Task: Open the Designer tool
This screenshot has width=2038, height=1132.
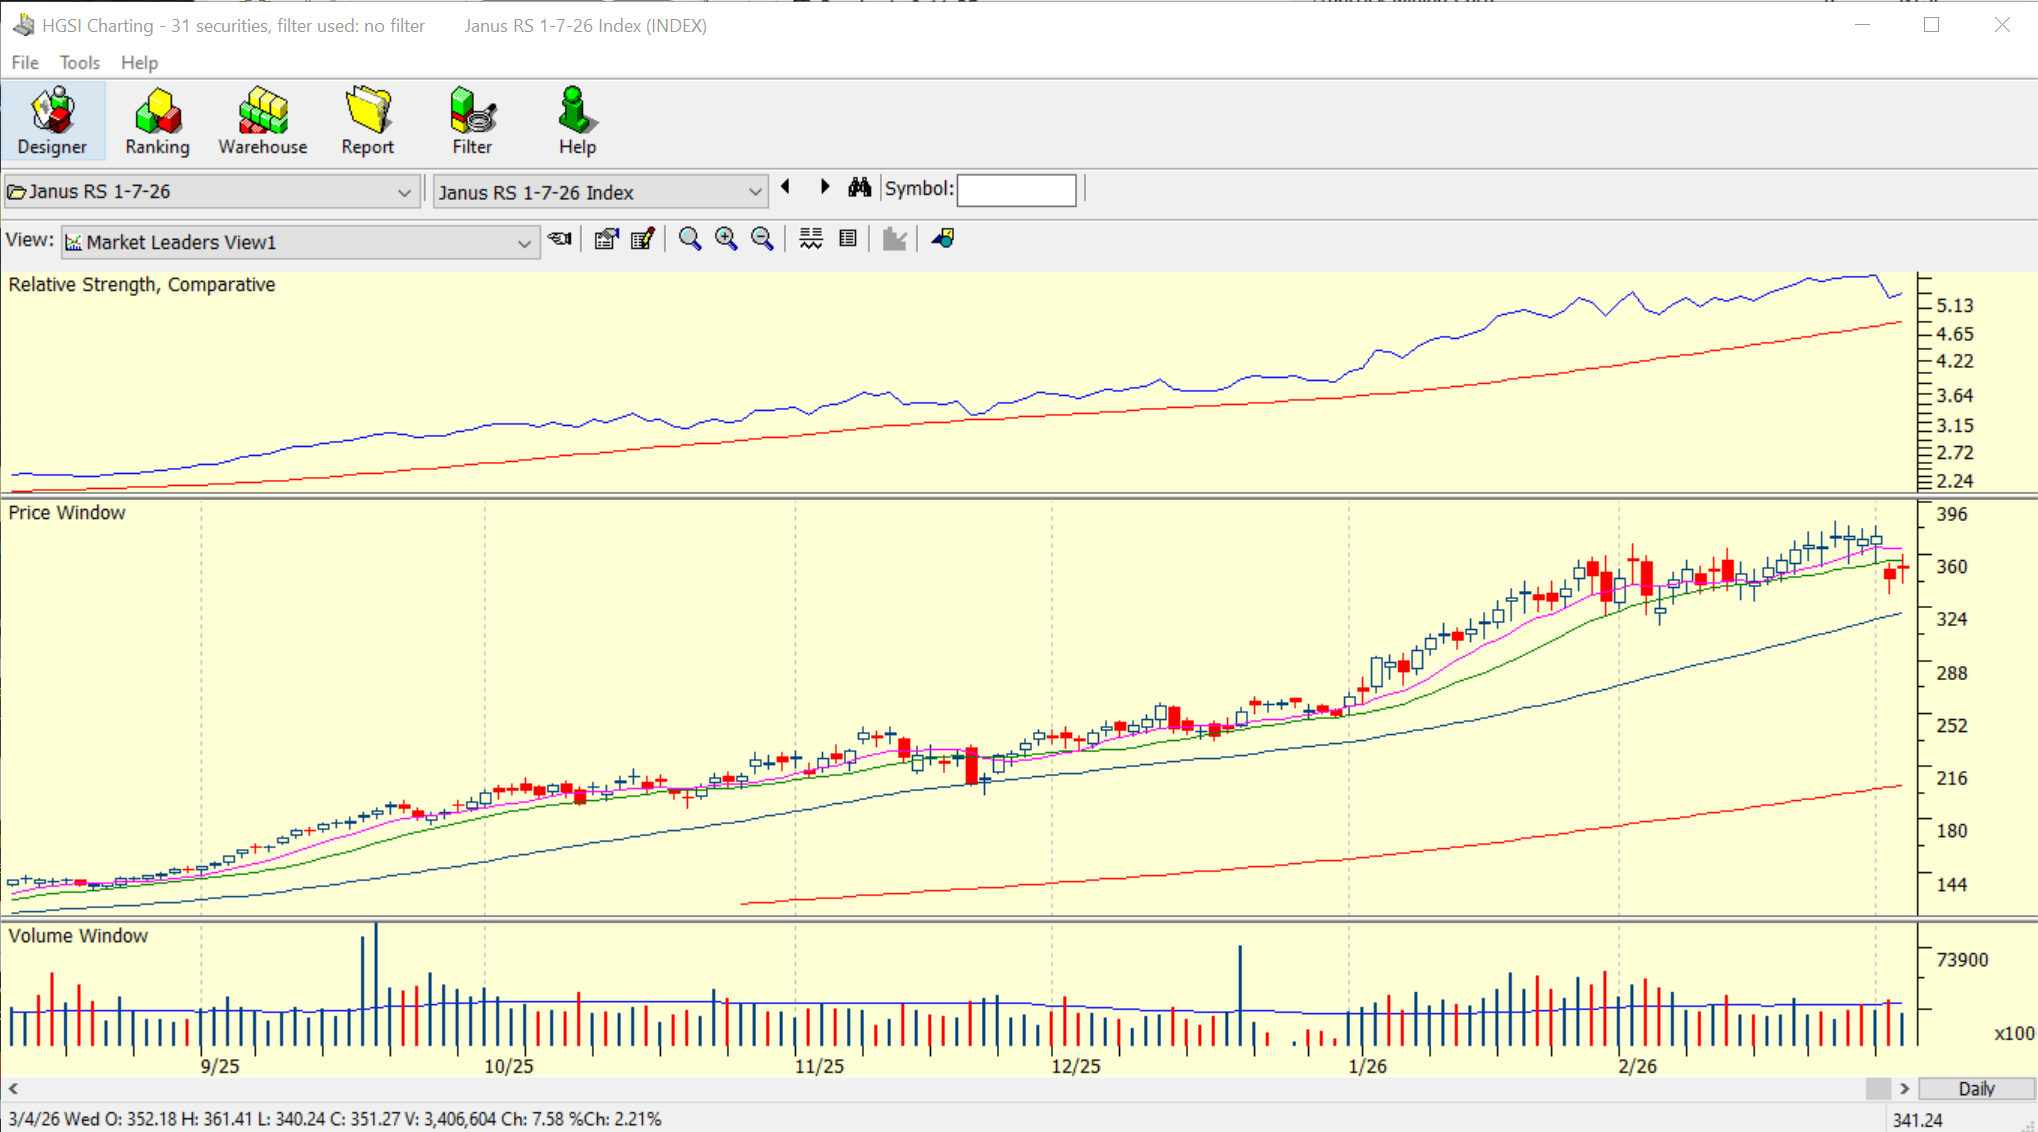Action: coord(52,120)
